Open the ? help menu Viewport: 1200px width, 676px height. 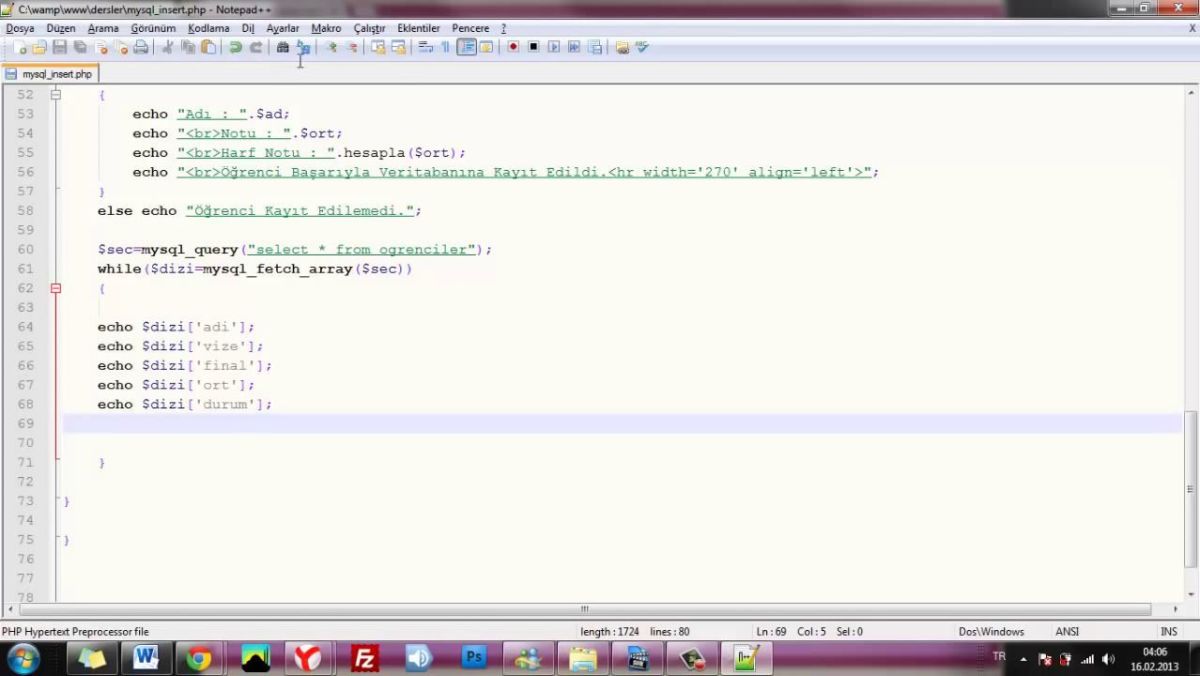tap(503, 28)
